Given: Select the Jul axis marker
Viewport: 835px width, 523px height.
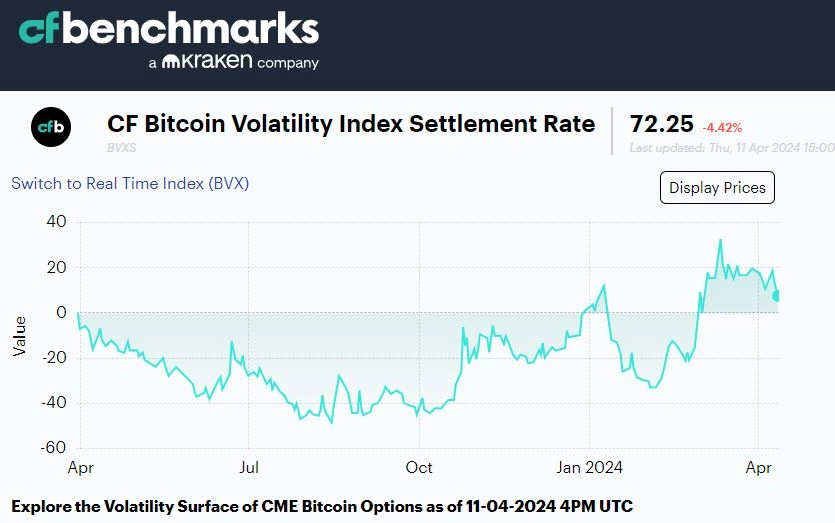Looking at the screenshot, I should coord(249,467).
